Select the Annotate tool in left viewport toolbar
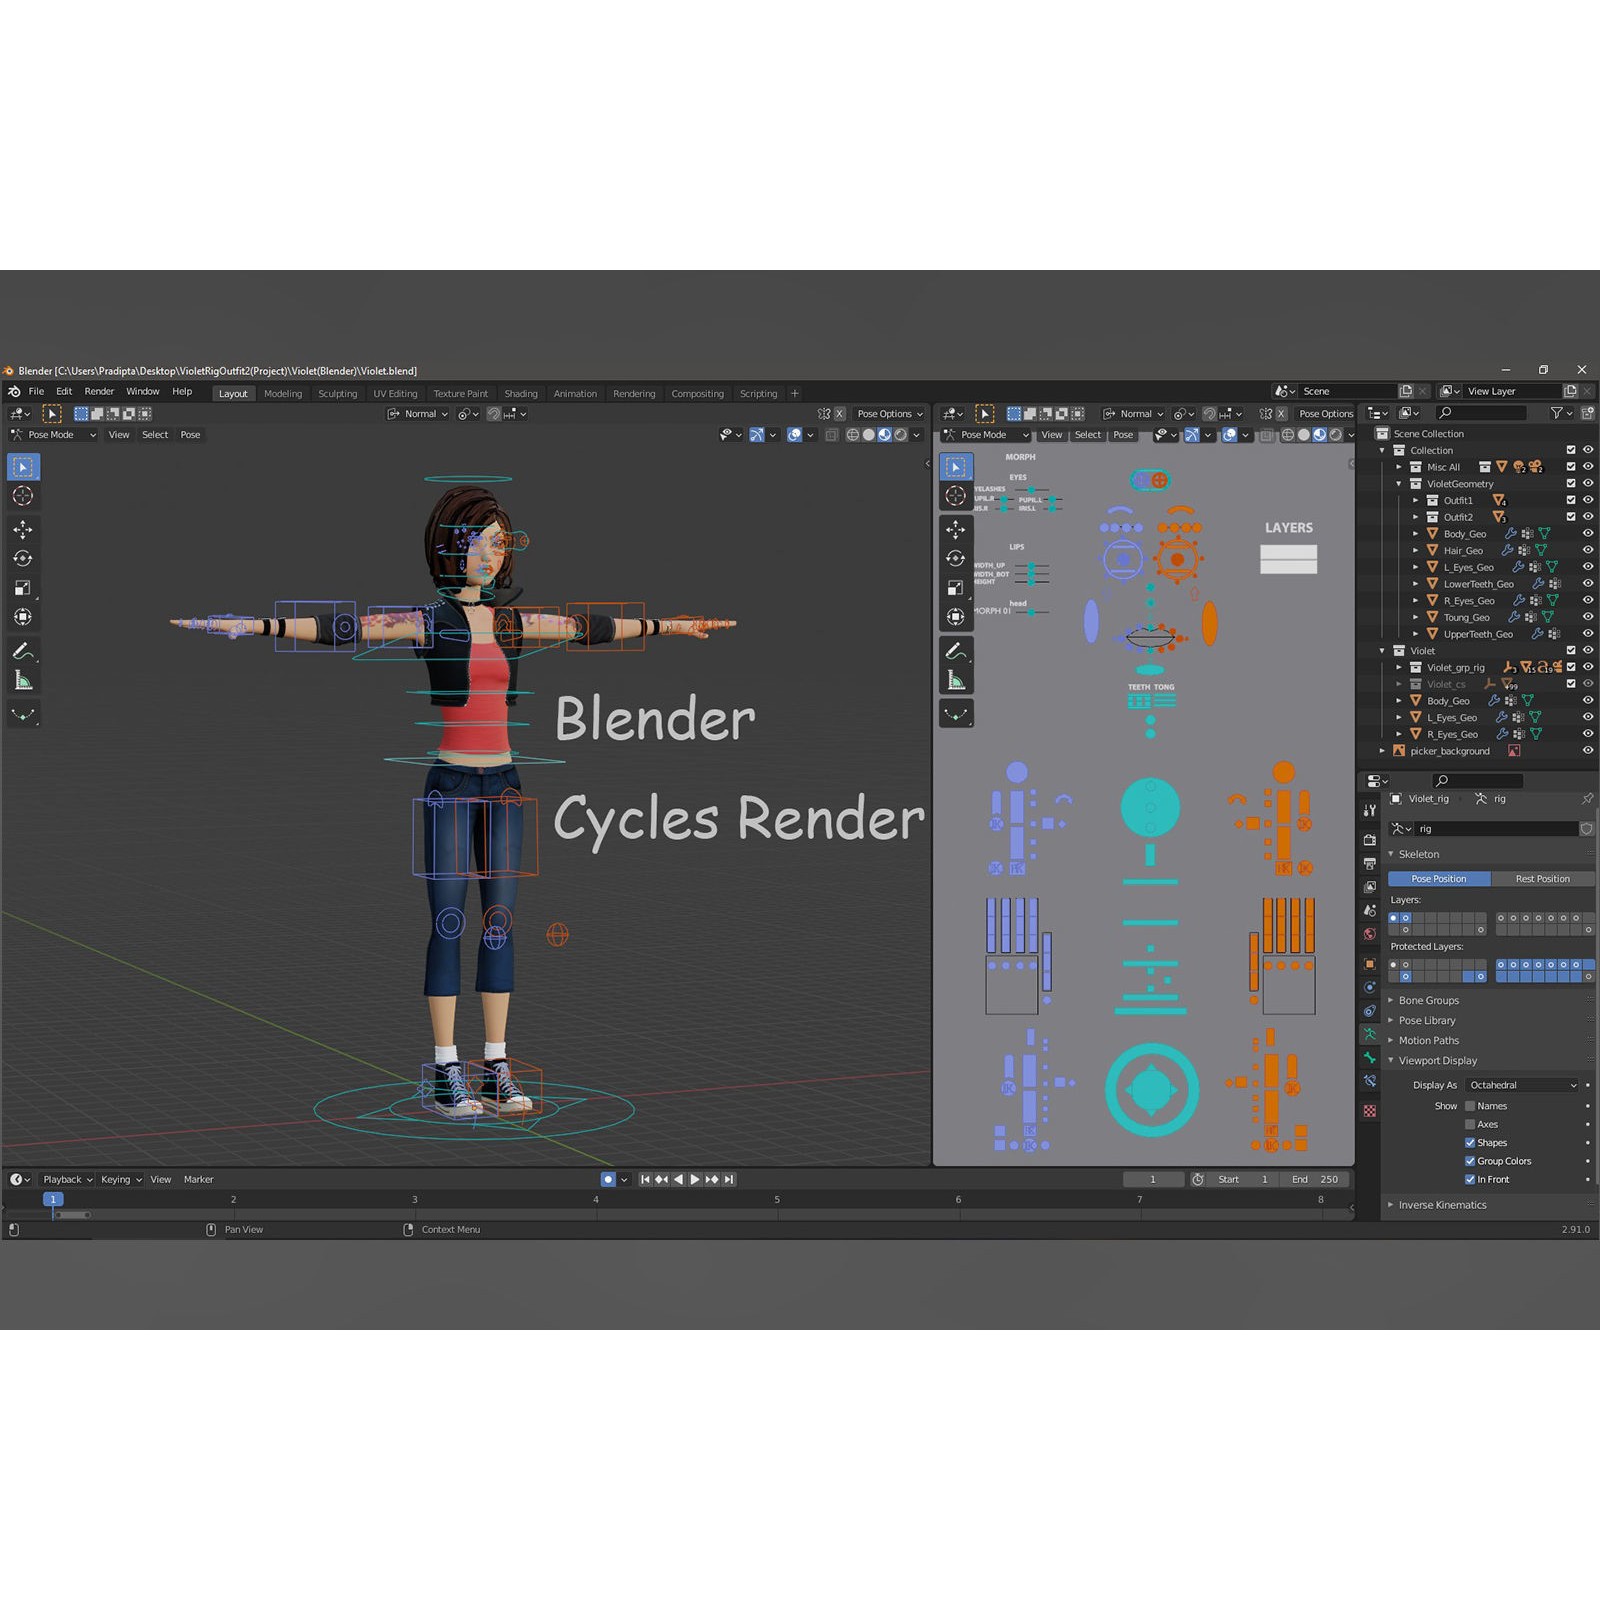The width and height of the screenshot is (1600, 1600). pyautogui.click(x=23, y=651)
